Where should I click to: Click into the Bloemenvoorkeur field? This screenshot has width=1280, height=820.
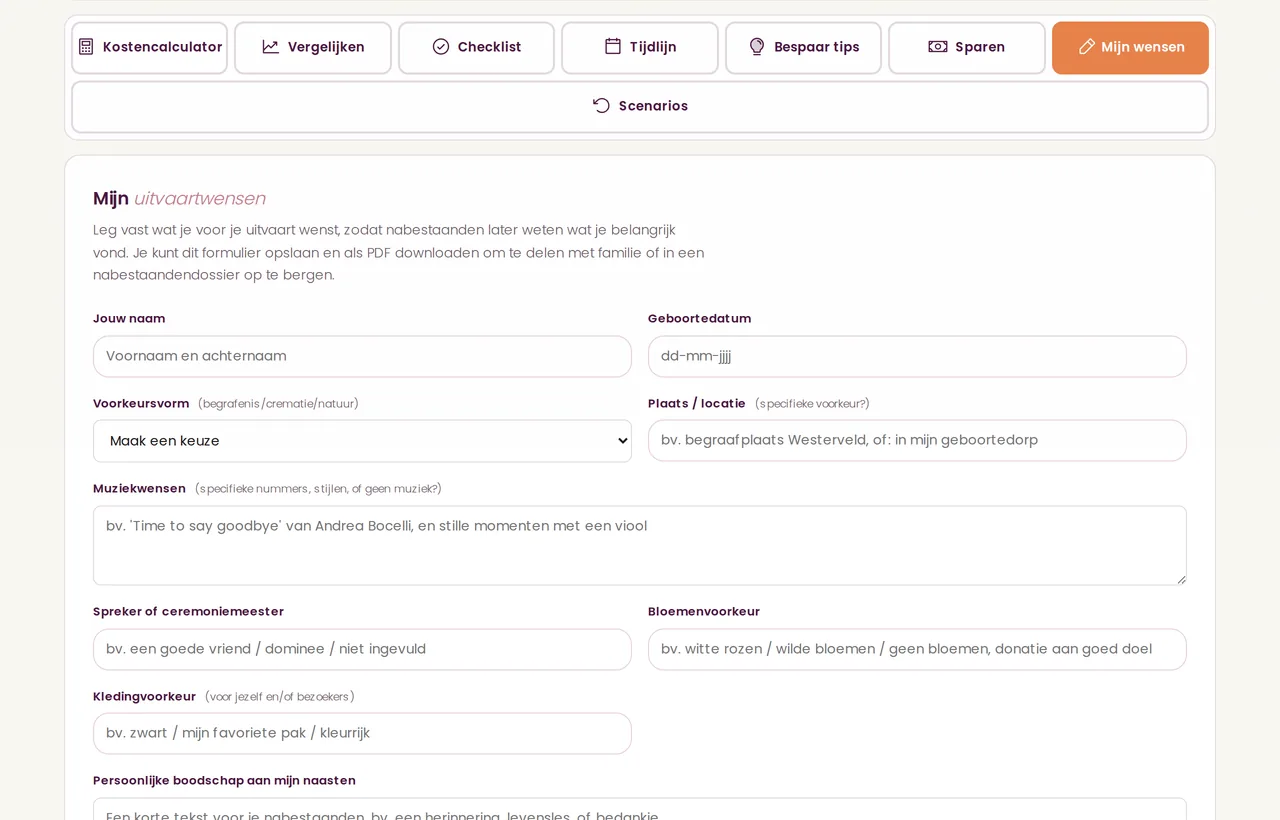[917, 649]
